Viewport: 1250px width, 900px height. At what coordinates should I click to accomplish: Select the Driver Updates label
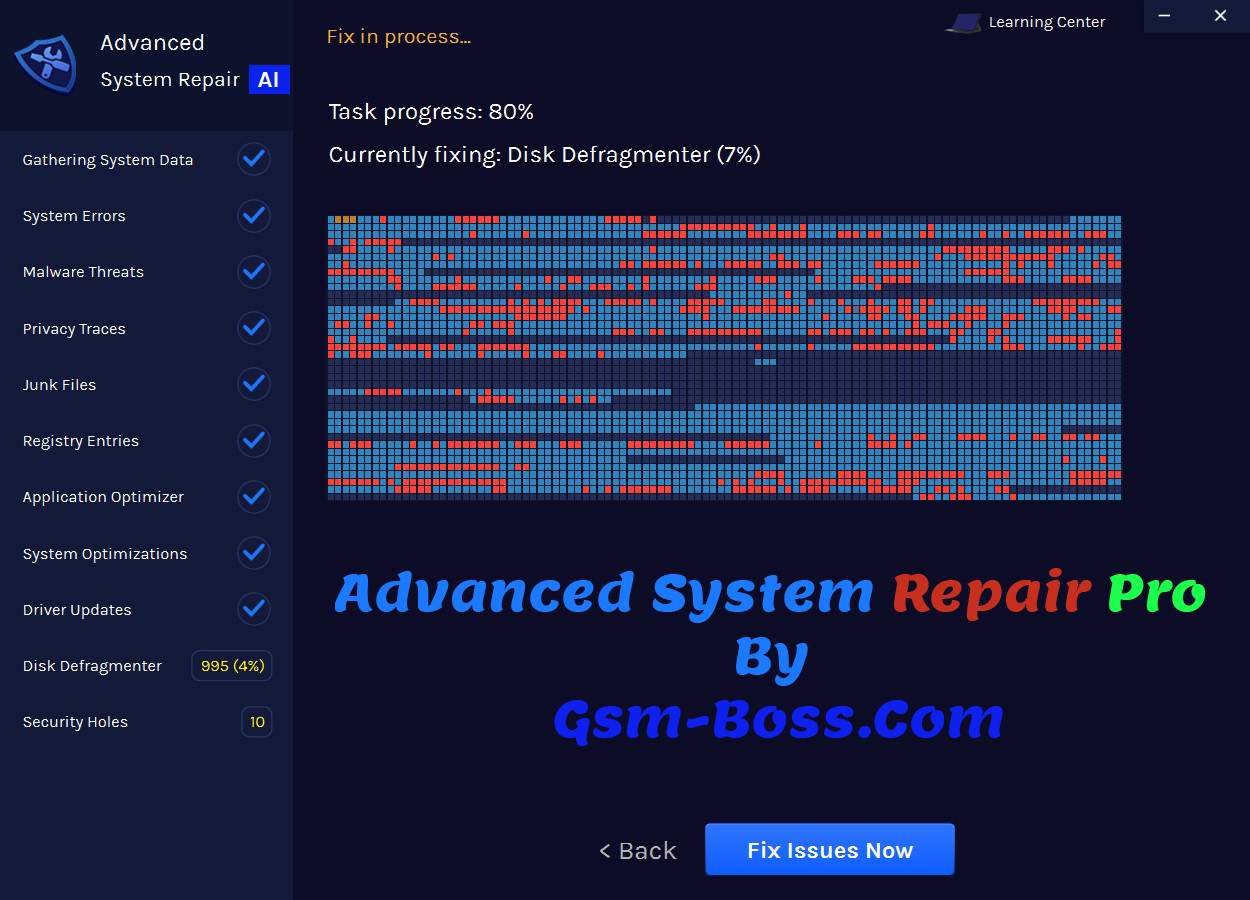click(x=77, y=610)
